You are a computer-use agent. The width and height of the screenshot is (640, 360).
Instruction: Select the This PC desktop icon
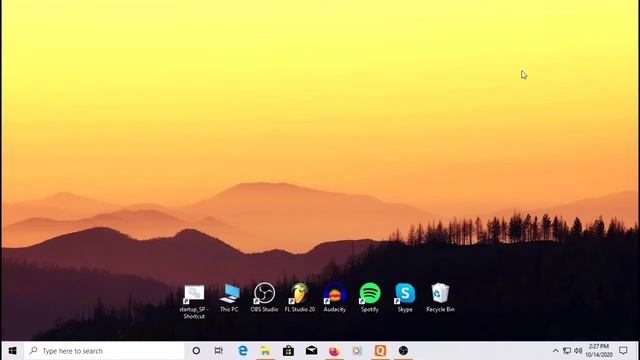[229, 298]
